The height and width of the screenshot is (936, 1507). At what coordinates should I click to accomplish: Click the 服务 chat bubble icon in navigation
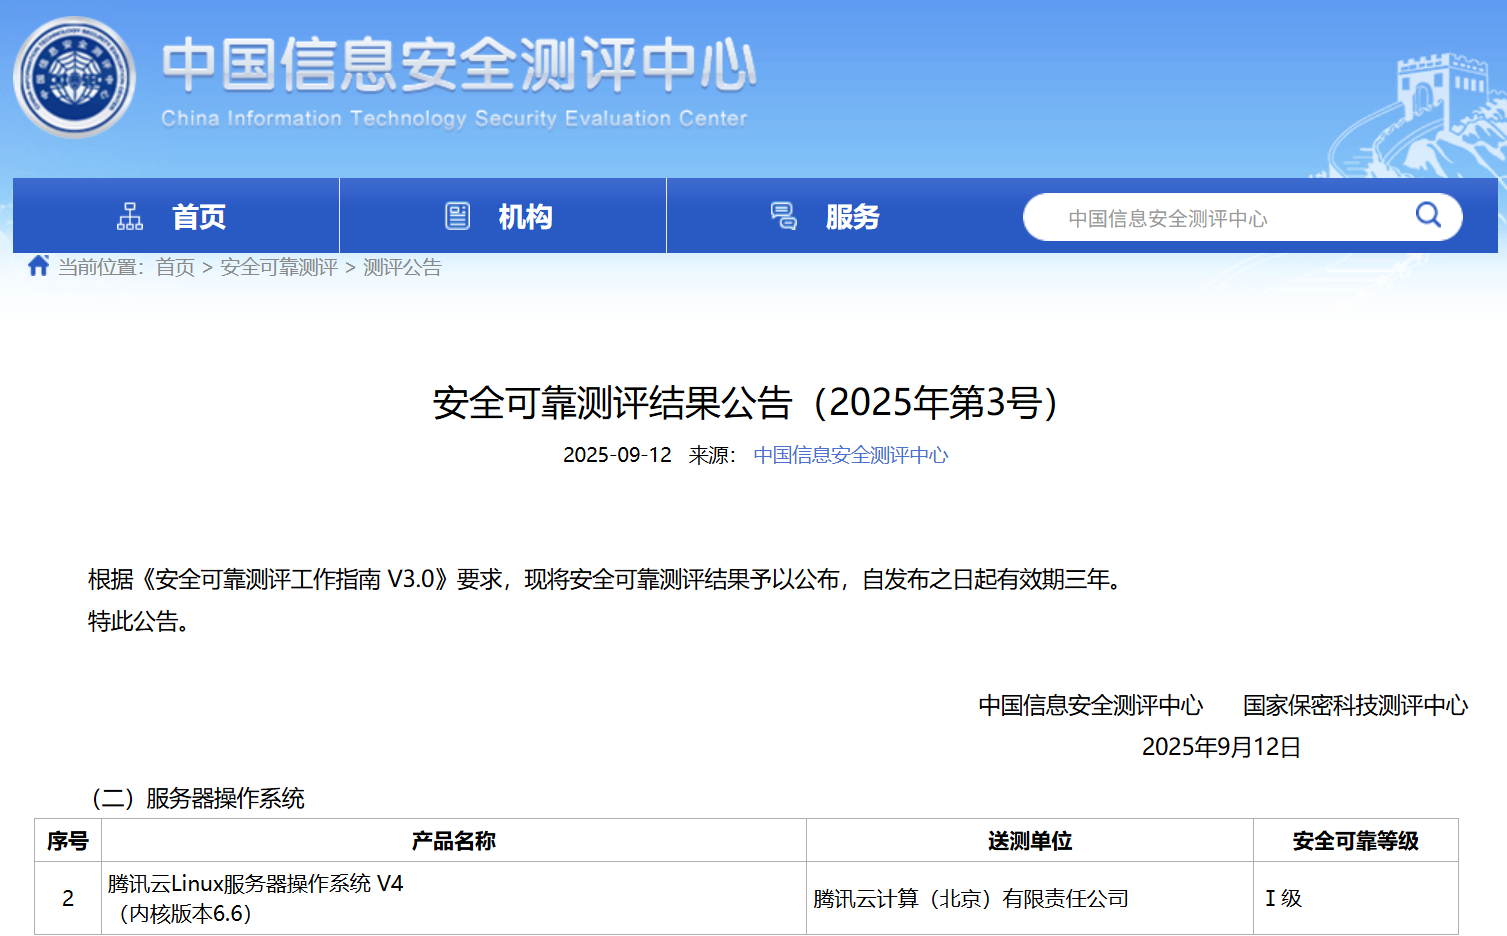[784, 216]
